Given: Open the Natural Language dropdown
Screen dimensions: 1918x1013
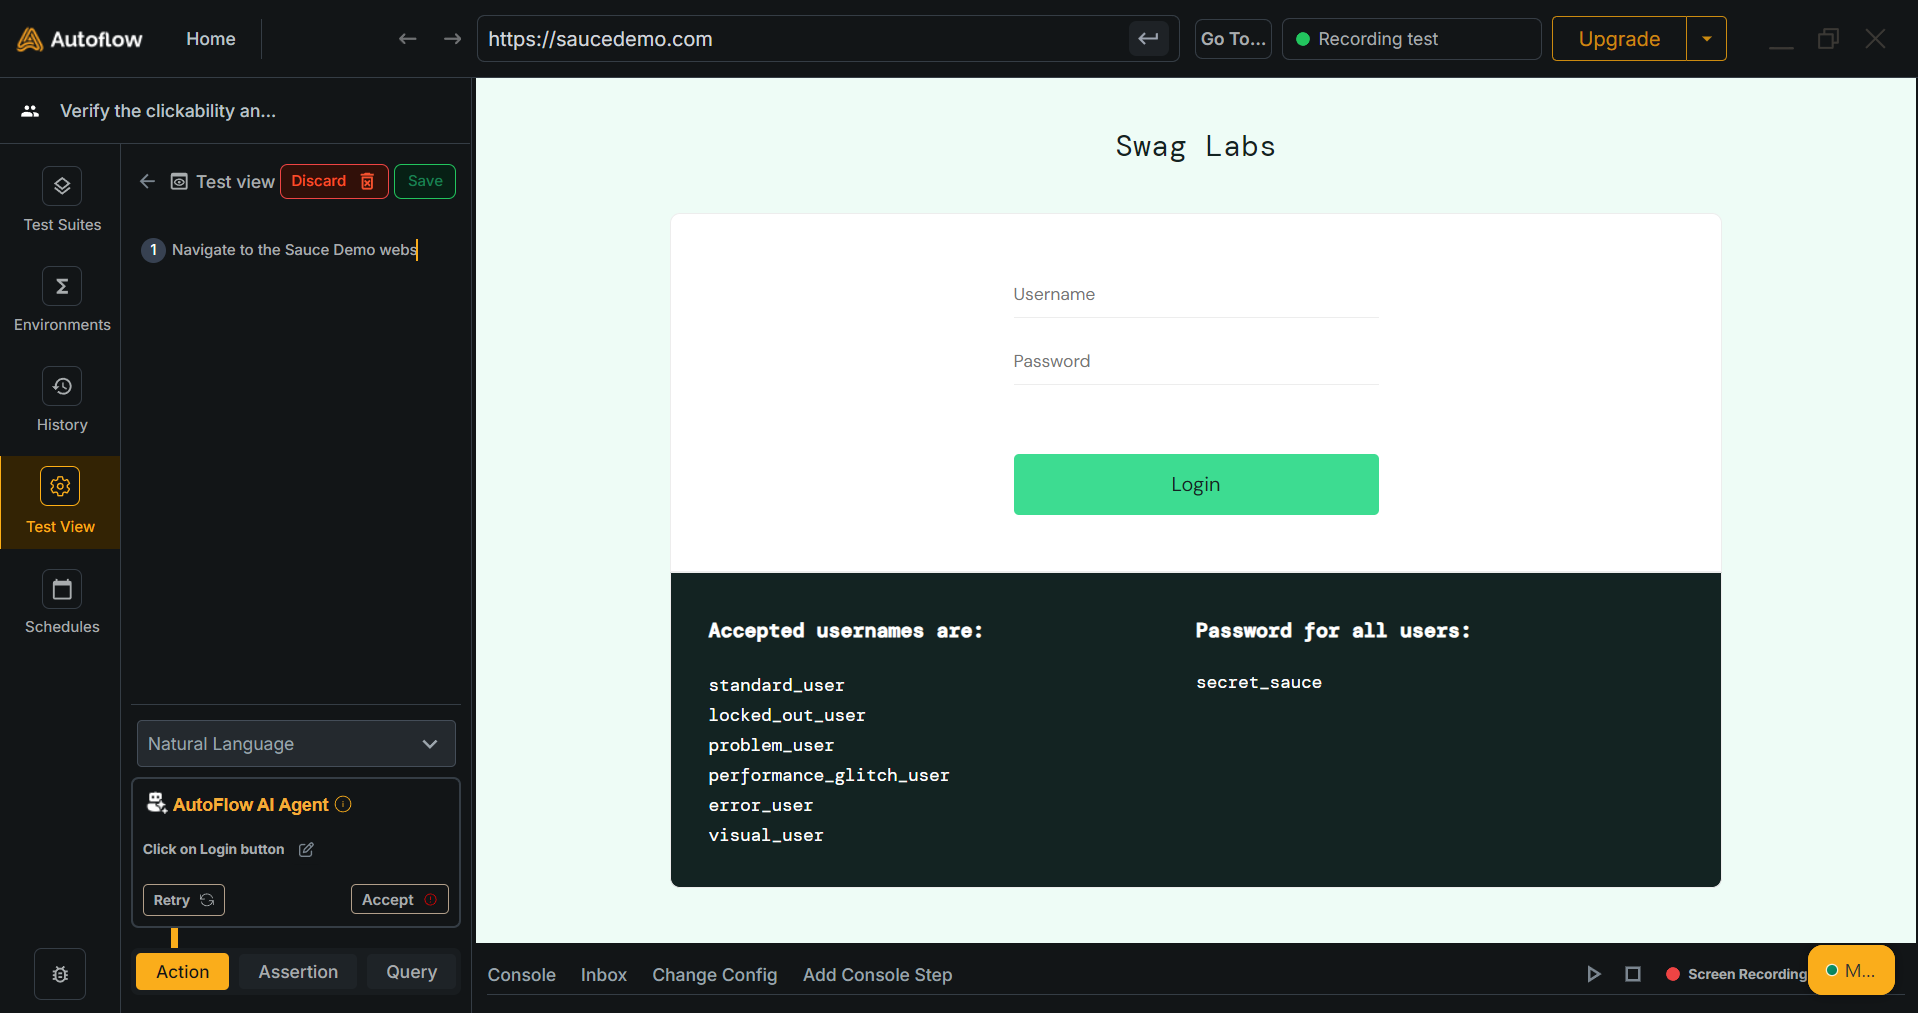Looking at the screenshot, I should tap(296, 744).
